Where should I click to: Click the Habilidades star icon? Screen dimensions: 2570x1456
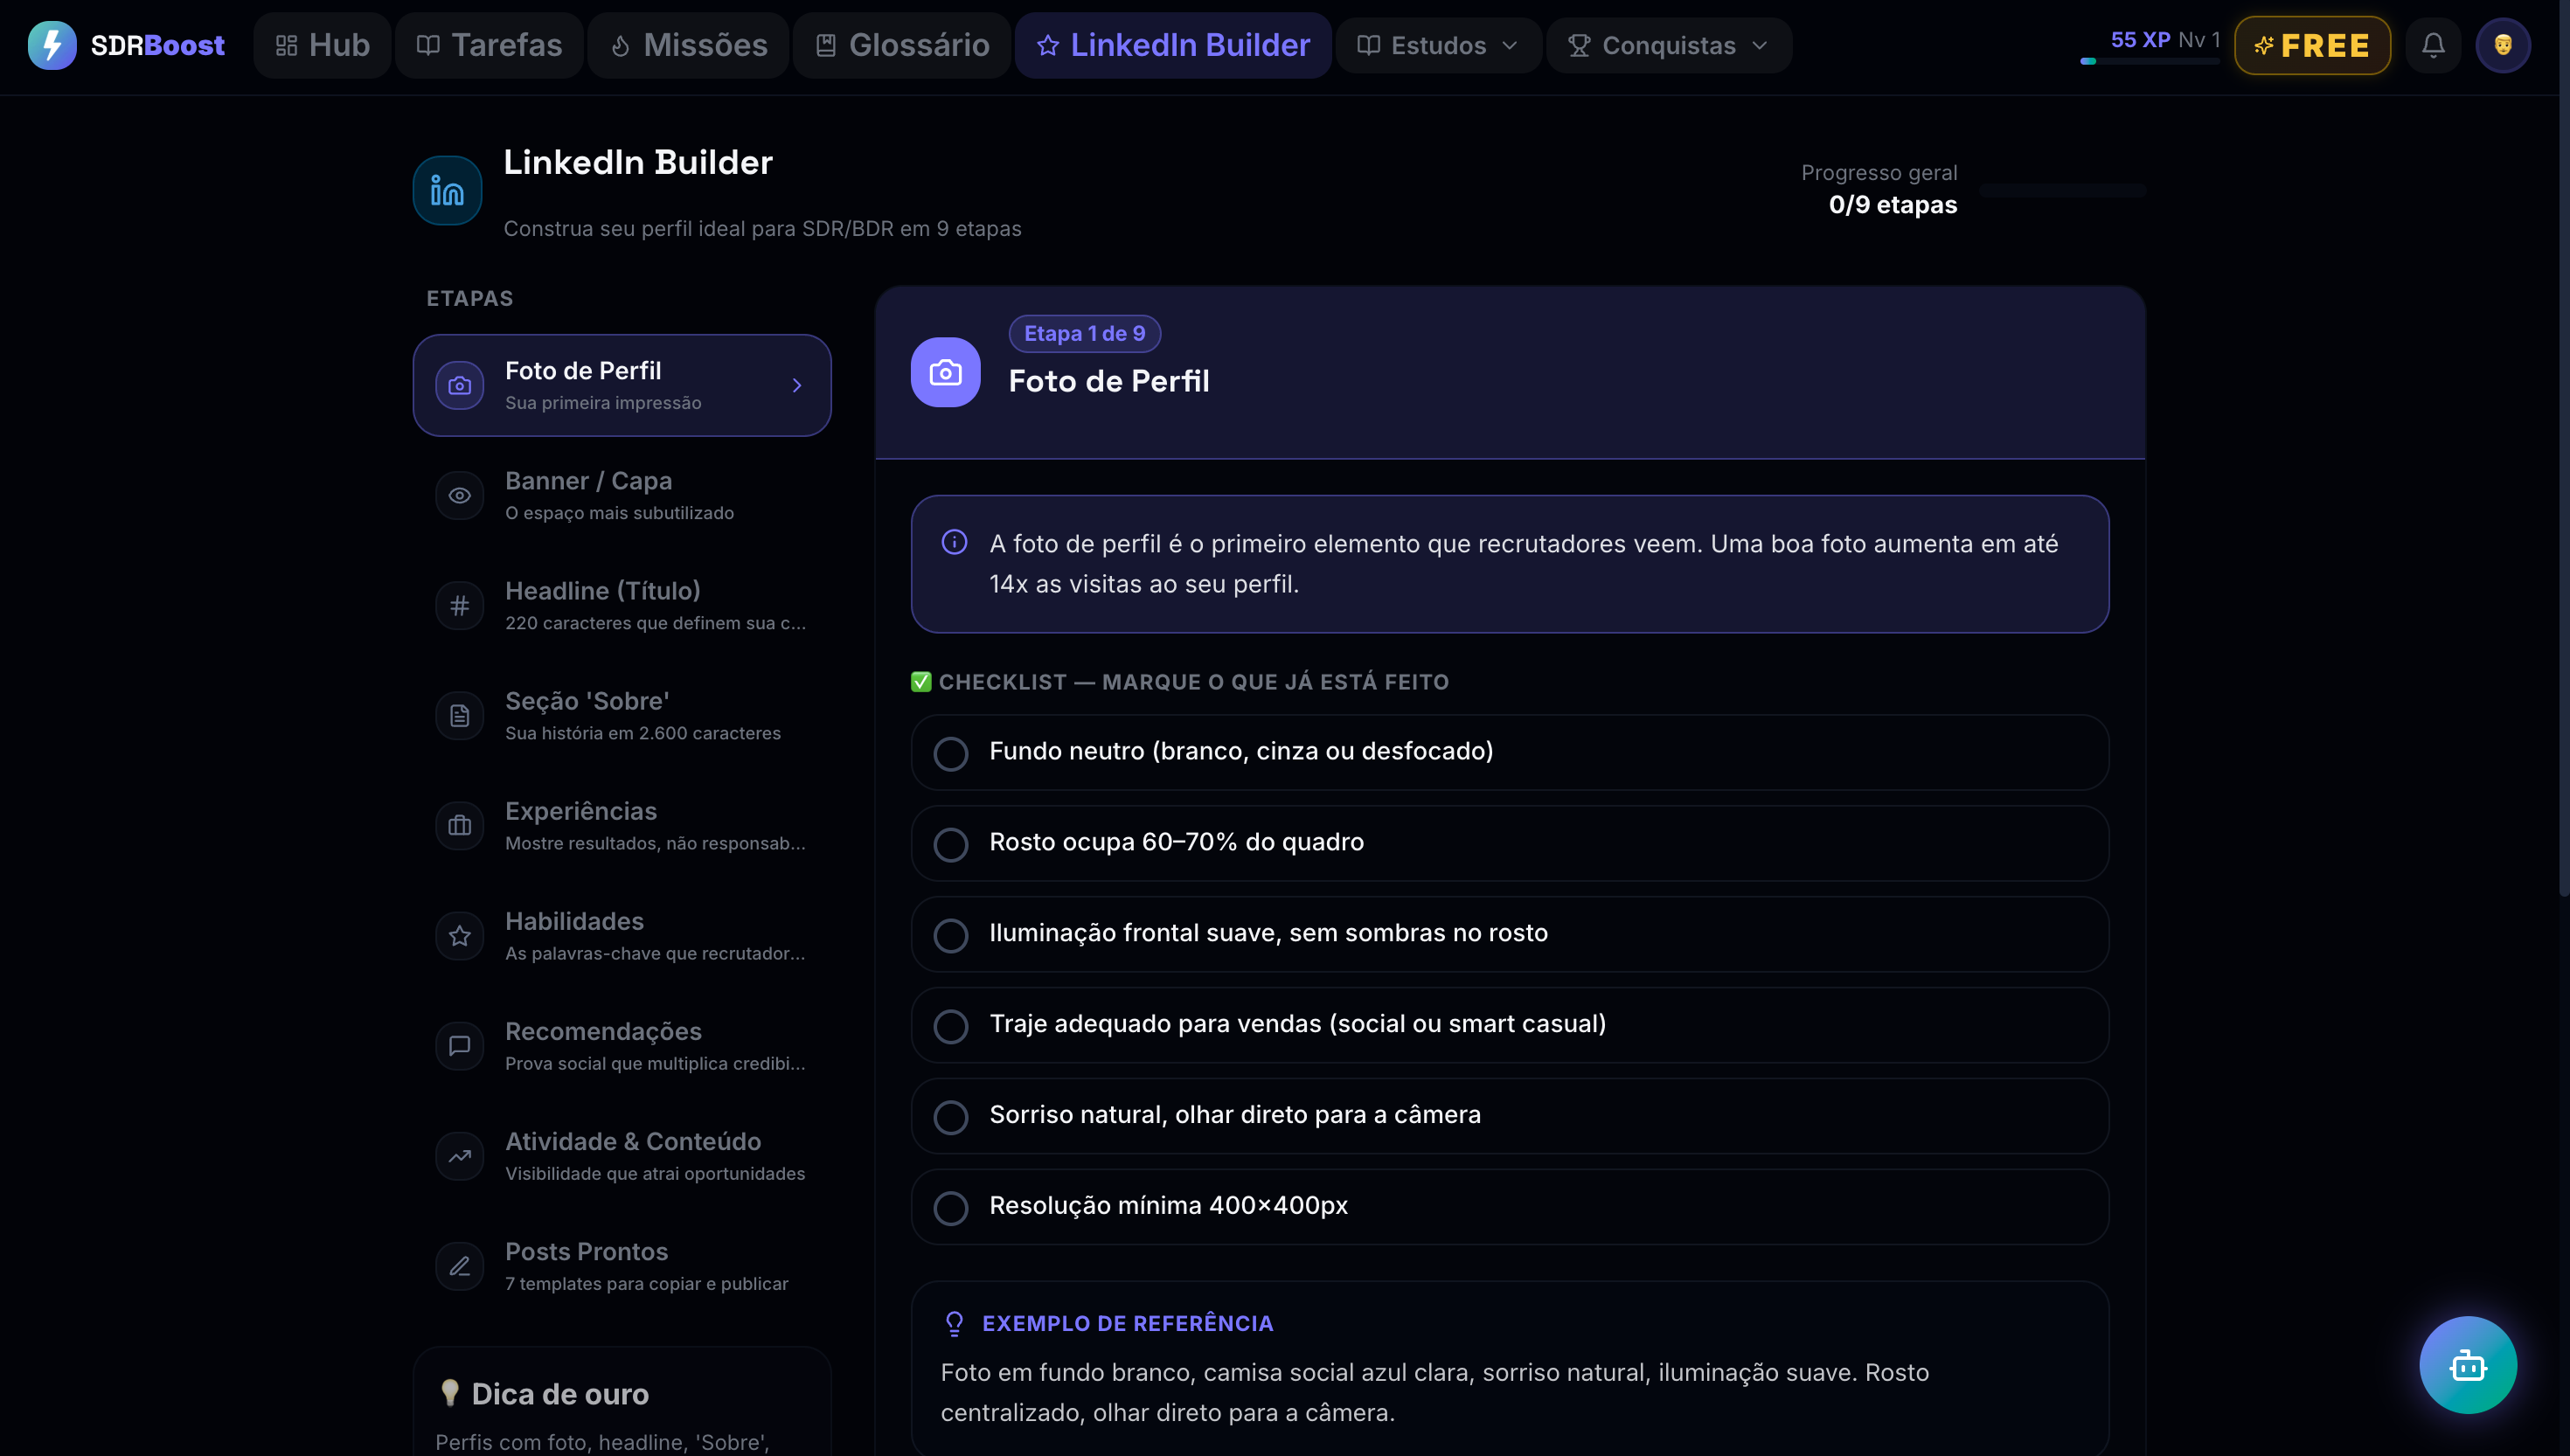pyautogui.click(x=459, y=935)
